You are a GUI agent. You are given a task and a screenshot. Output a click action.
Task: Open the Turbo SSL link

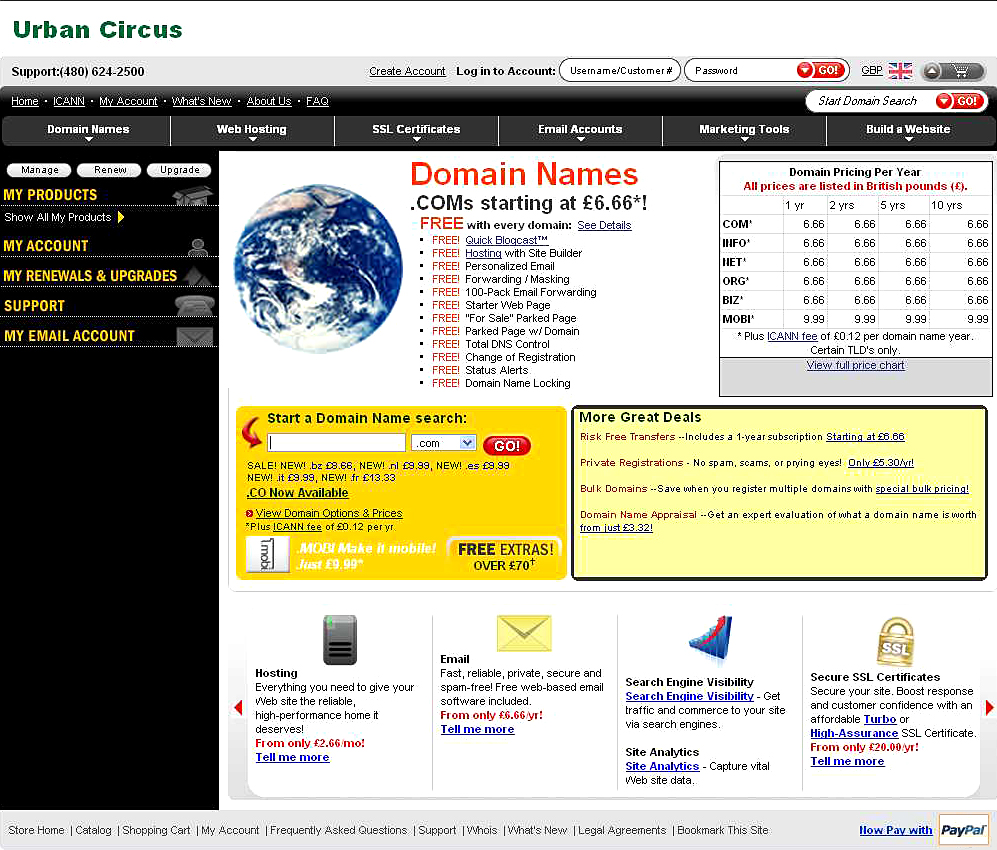880,720
